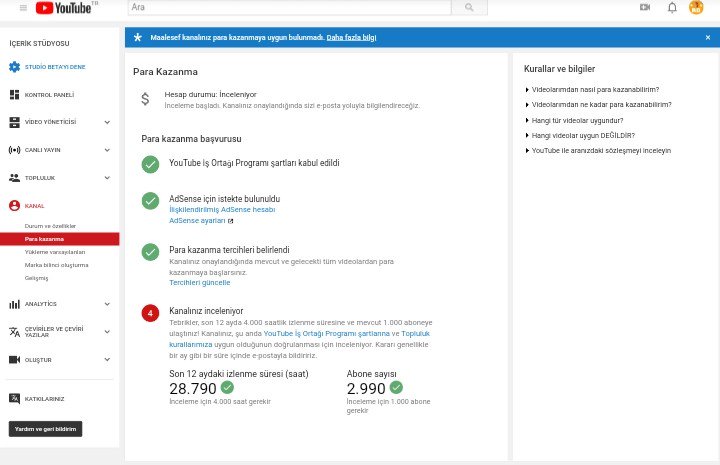This screenshot has width=720, height=465.
Task: Click green check for Para kazanma tercihleri
Action: pos(150,252)
